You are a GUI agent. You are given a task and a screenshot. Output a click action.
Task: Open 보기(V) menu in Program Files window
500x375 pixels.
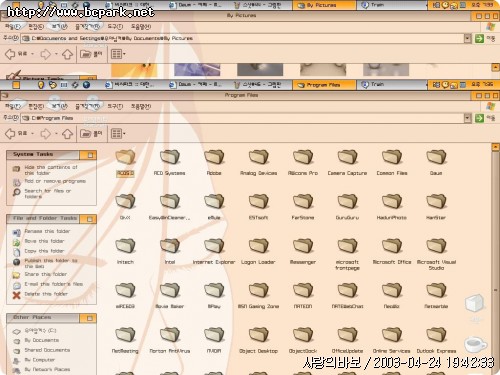pos(59,106)
